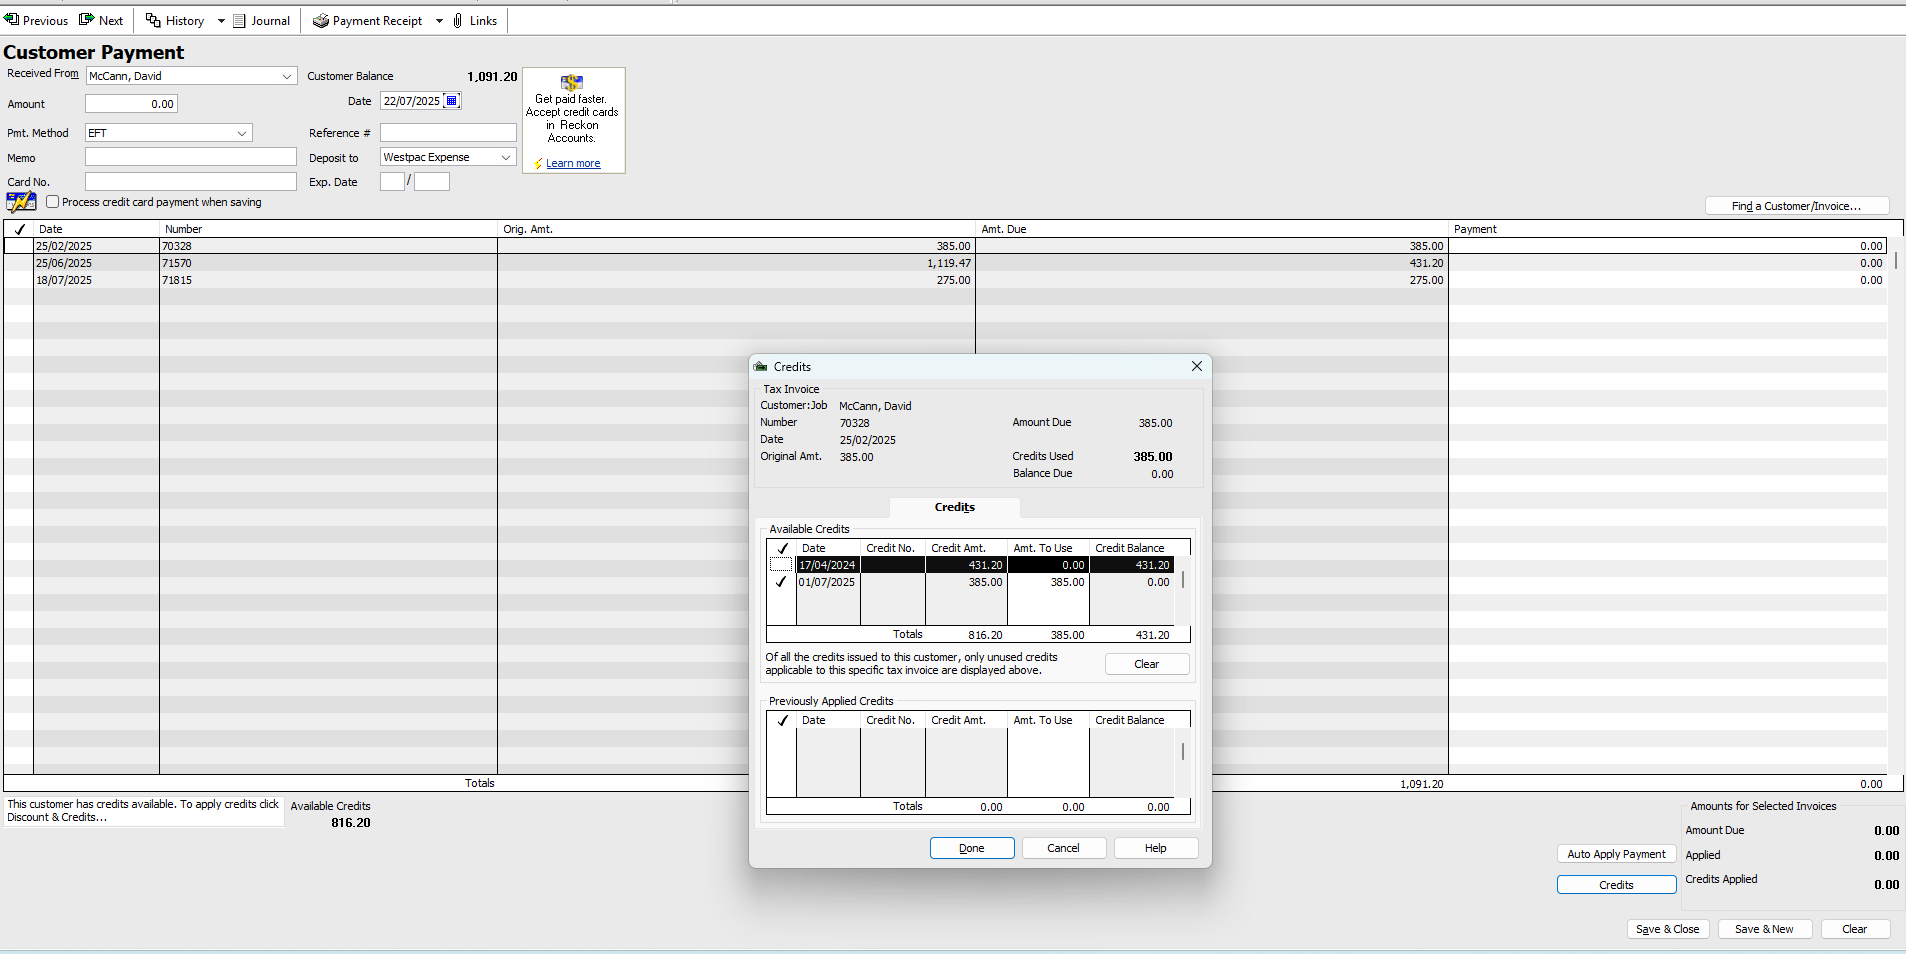1906x954 pixels.
Task: Click the credit card processing icon
Action: point(21,202)
